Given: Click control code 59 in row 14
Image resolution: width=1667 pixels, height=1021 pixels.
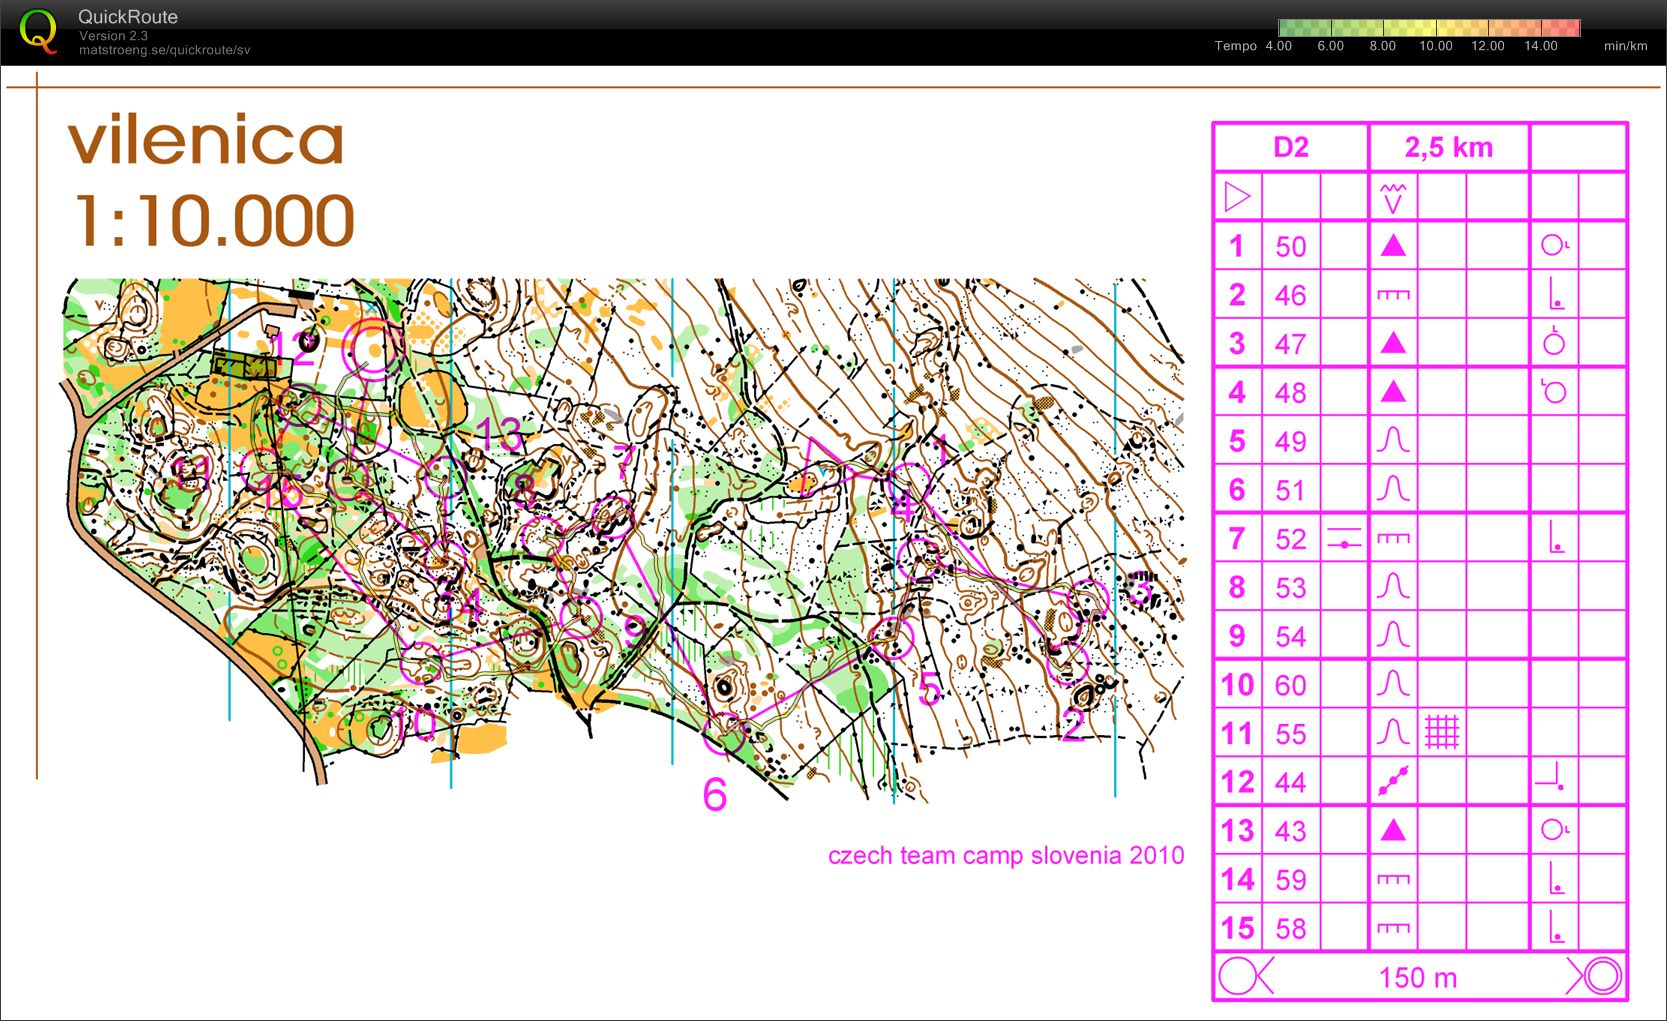Looking at the screenshot, I should [1291, 880].
